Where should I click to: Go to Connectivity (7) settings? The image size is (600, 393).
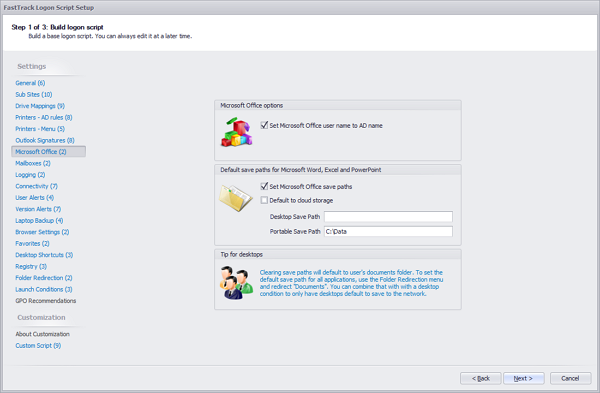point(36,186)
